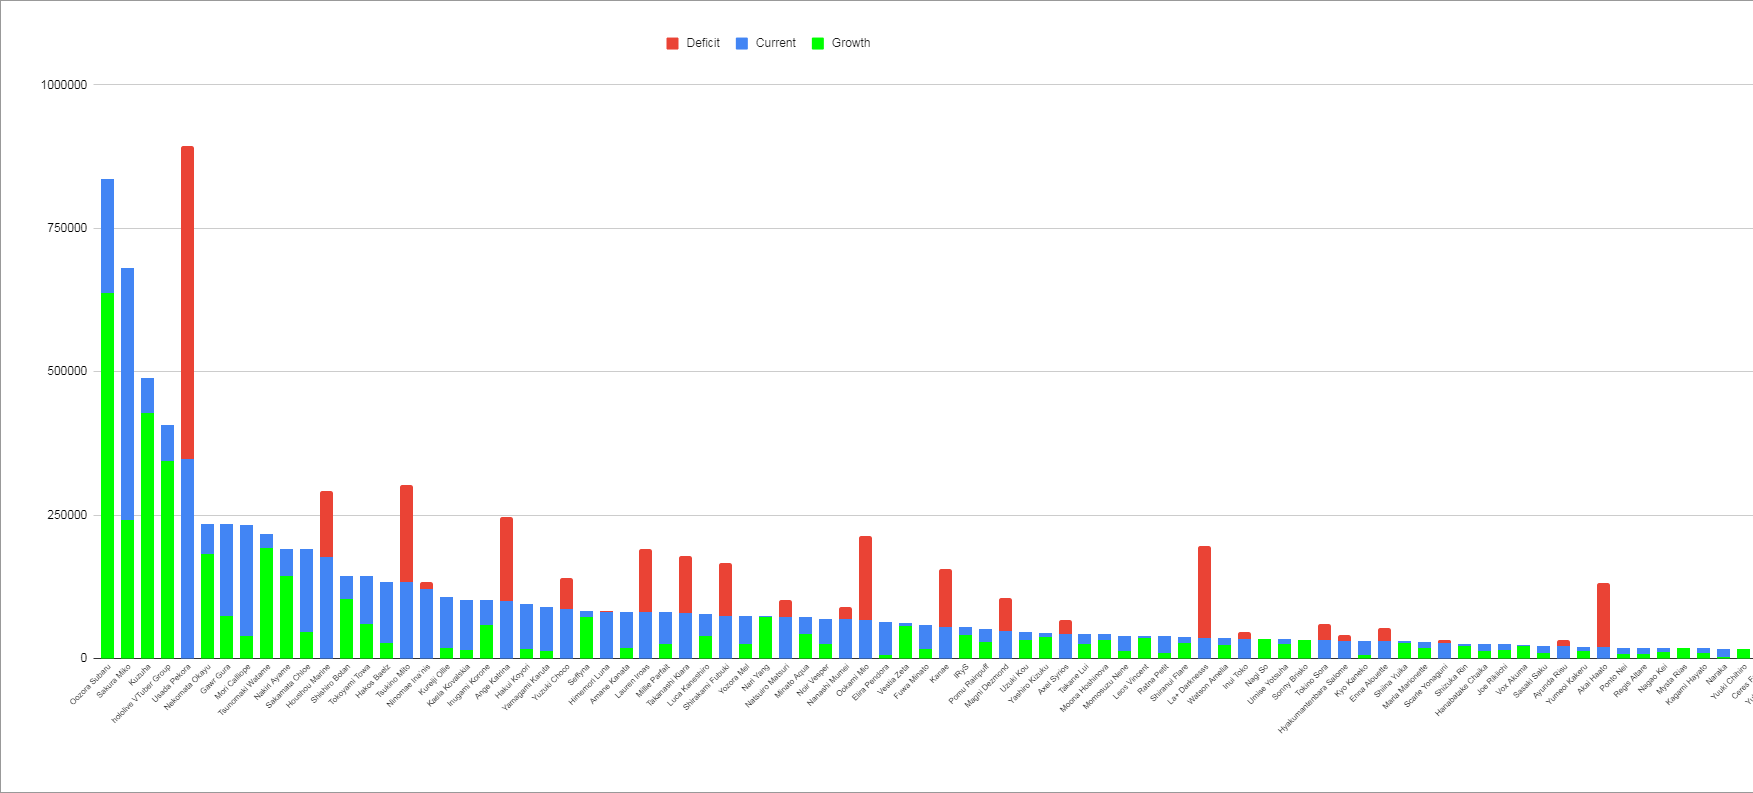Click the red Deficit segment of Tsukino Mito's bar
Image resolution: width=1753 pixels, height=793 pixels.
406,533
